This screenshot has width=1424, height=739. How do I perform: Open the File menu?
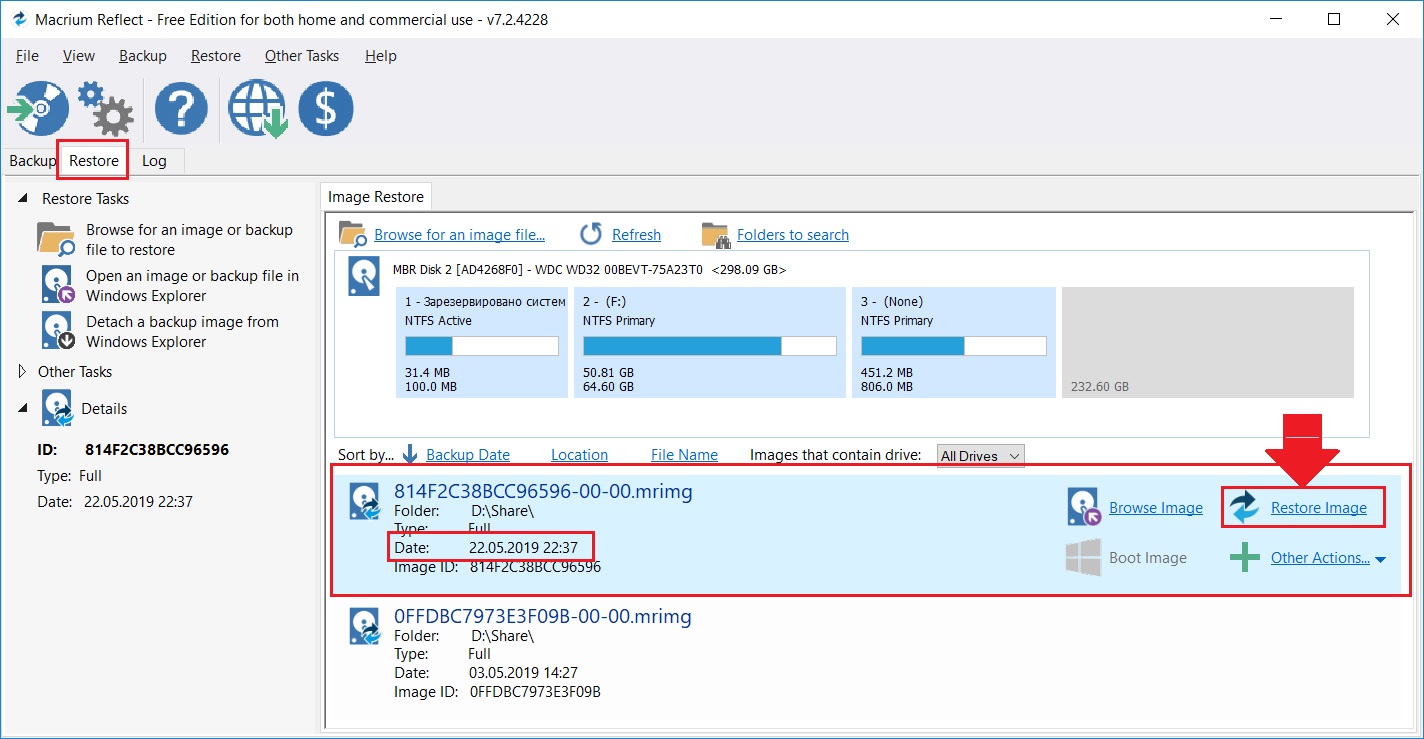pos(27,56)
